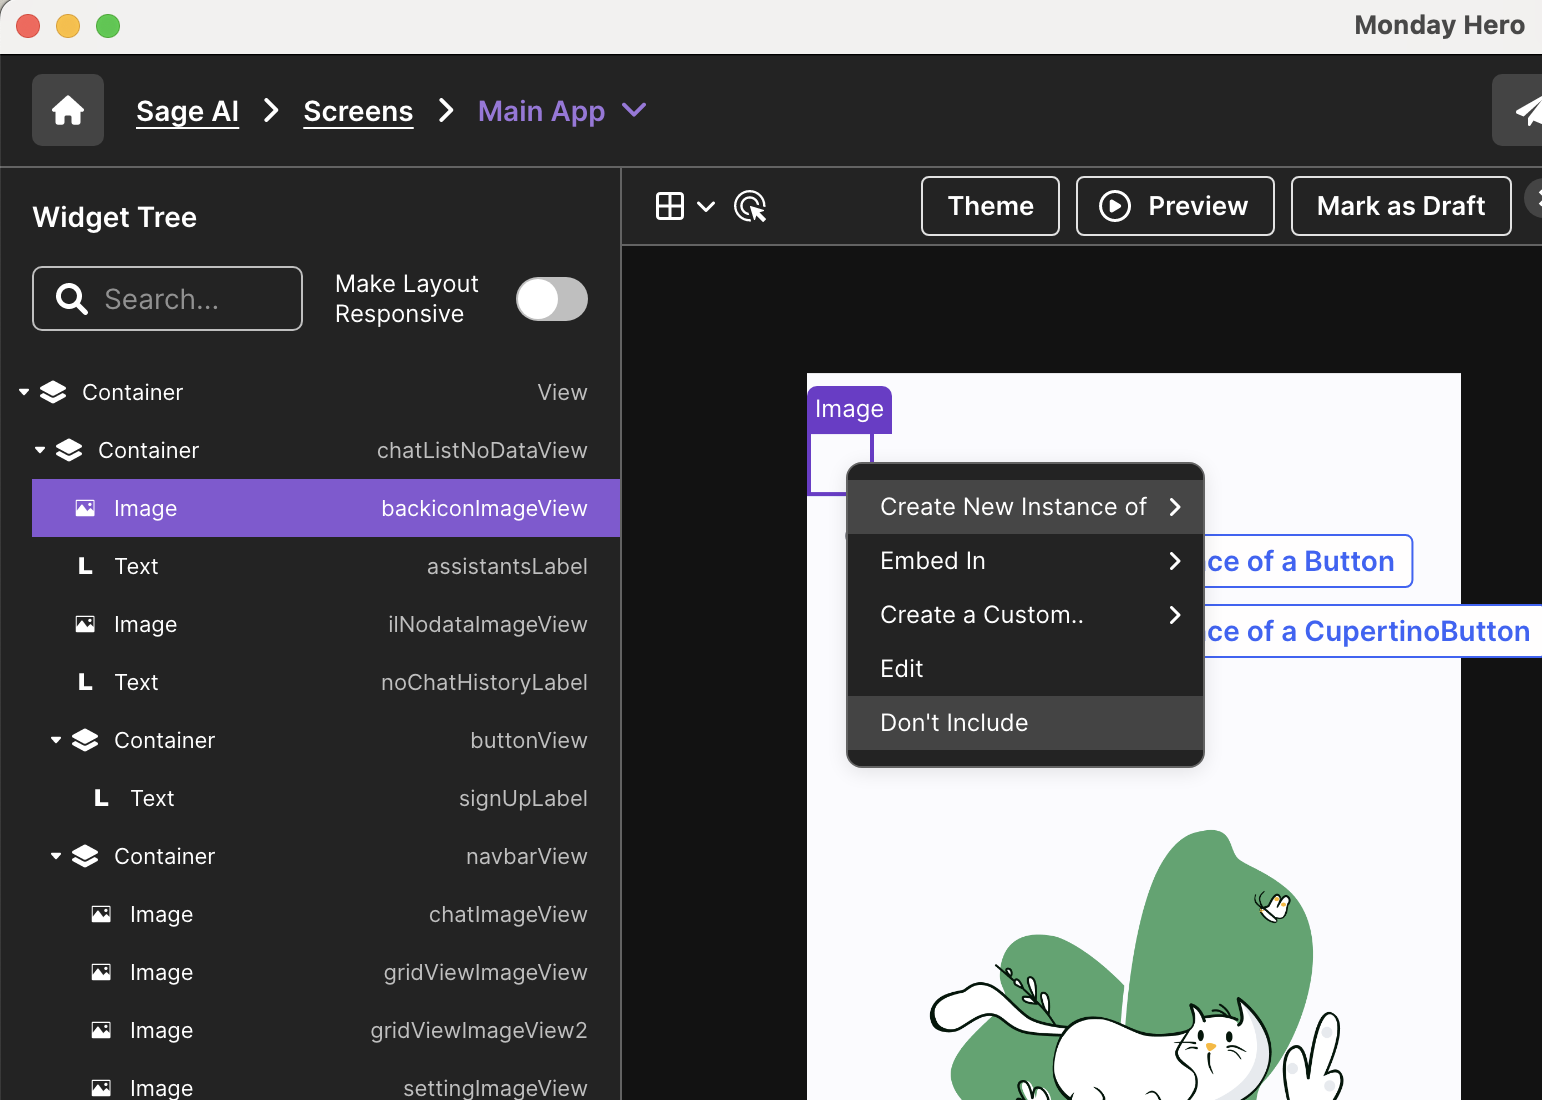The width and height of the screenshot is (1542, 1100).
Task: Click the layers icon of buttonView container
Action: coord(86,740)
